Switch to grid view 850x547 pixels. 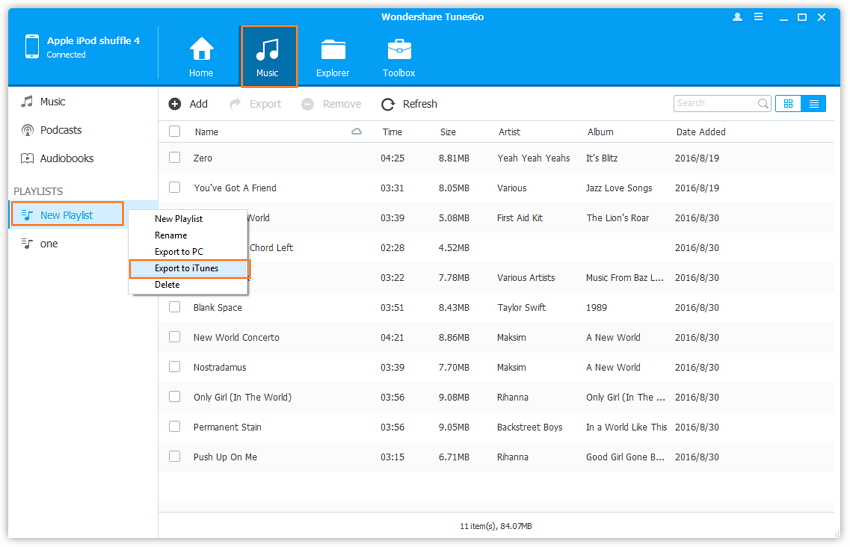[x=788, y=104]
